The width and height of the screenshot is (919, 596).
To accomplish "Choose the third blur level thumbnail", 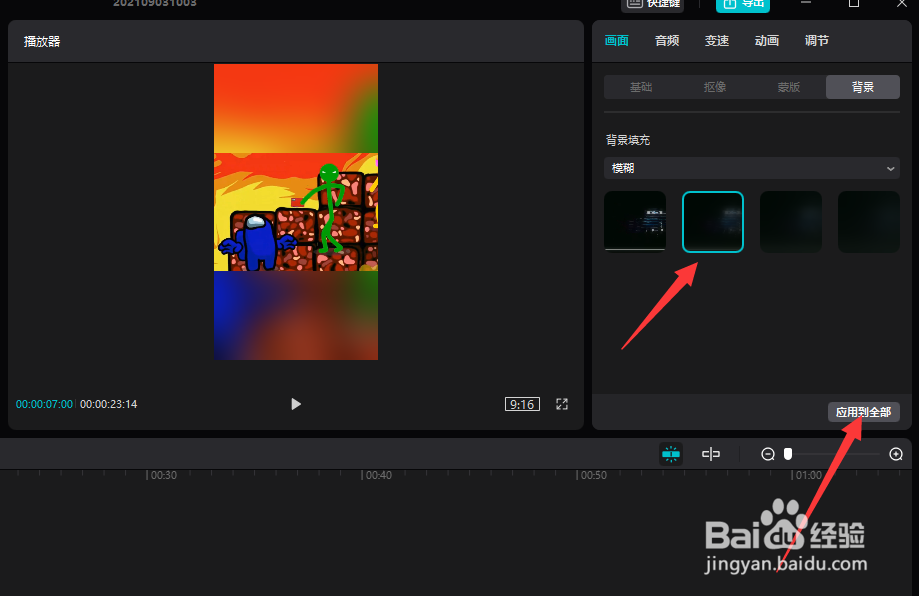I will 791,222.
